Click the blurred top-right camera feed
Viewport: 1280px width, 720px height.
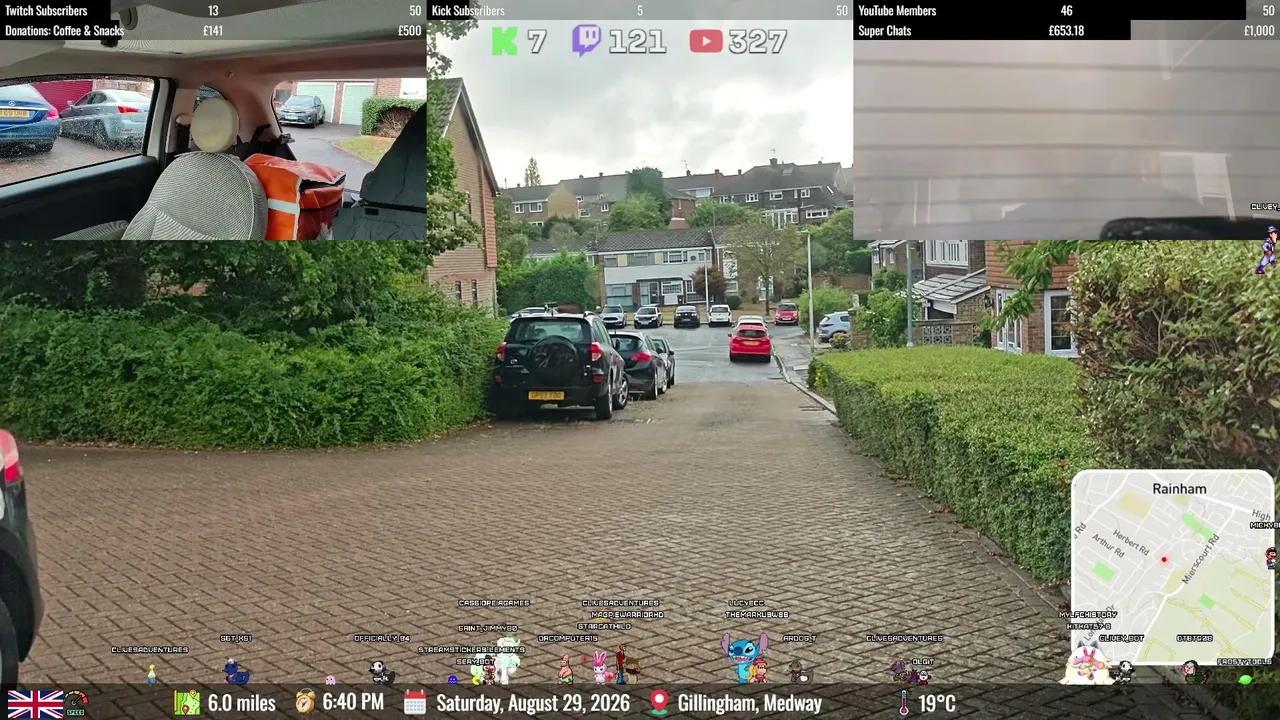[1066, 140]
